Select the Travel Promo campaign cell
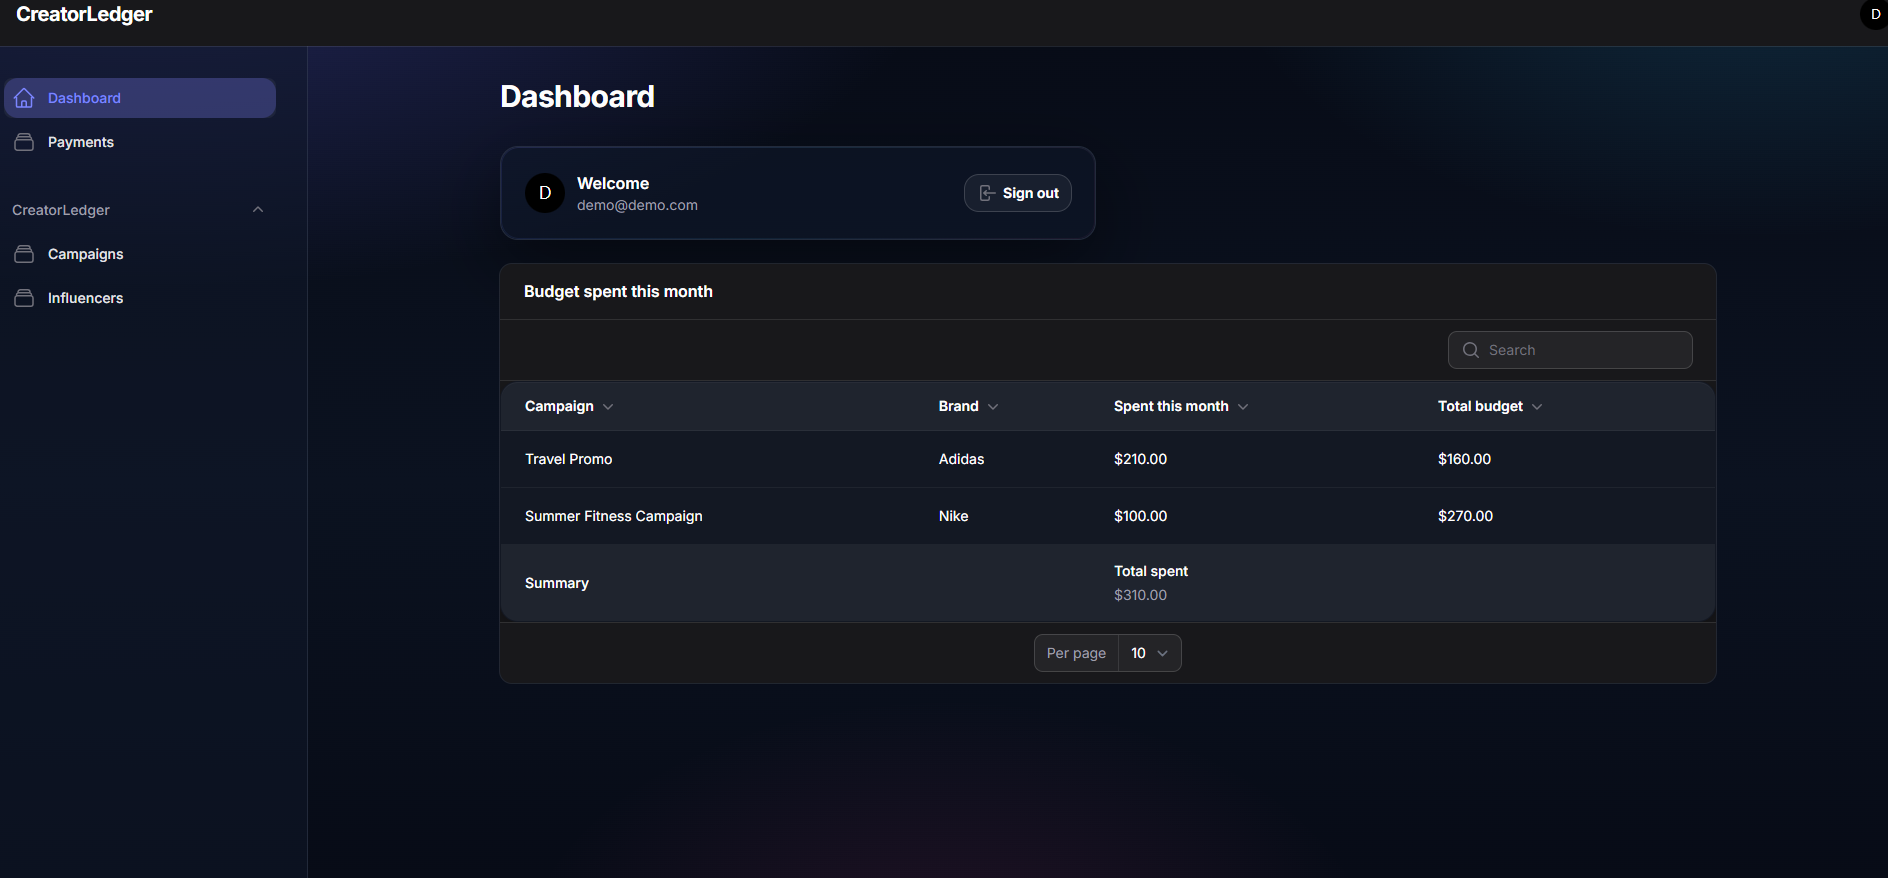This screenshot has height=878, width=1888. pos(568,459)
